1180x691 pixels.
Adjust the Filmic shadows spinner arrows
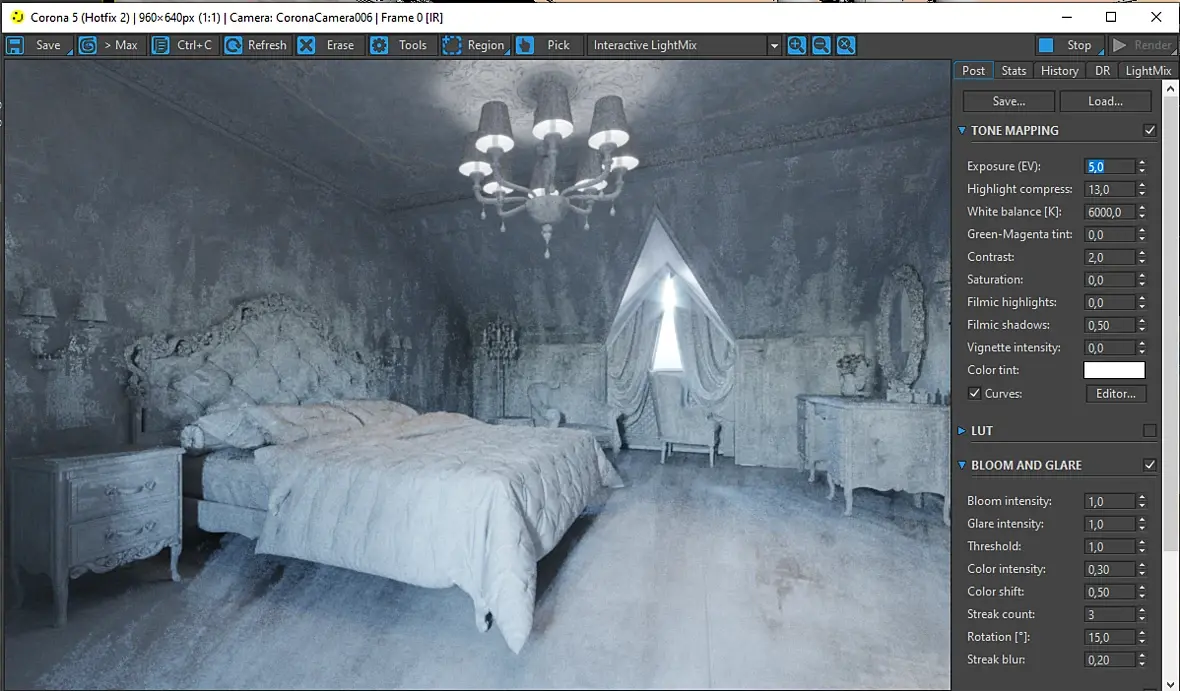coord(1142,324)
